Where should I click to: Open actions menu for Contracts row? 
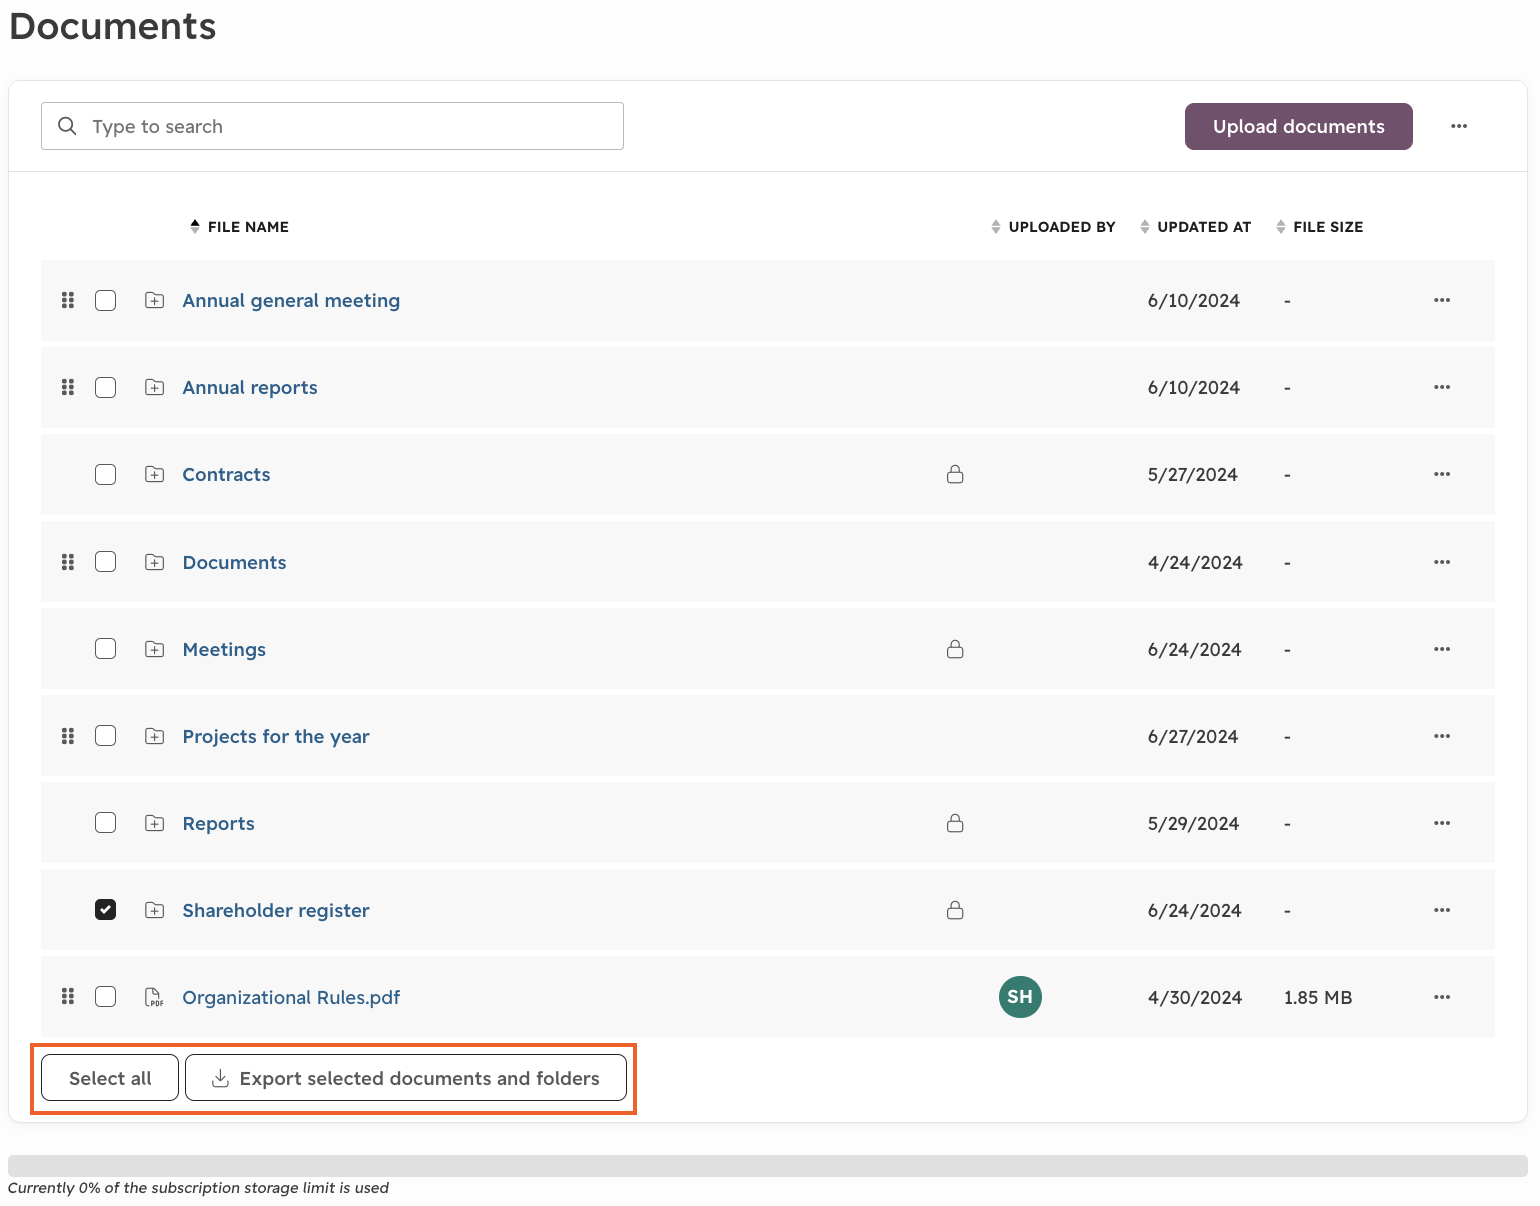click(x=1442, y=474)
